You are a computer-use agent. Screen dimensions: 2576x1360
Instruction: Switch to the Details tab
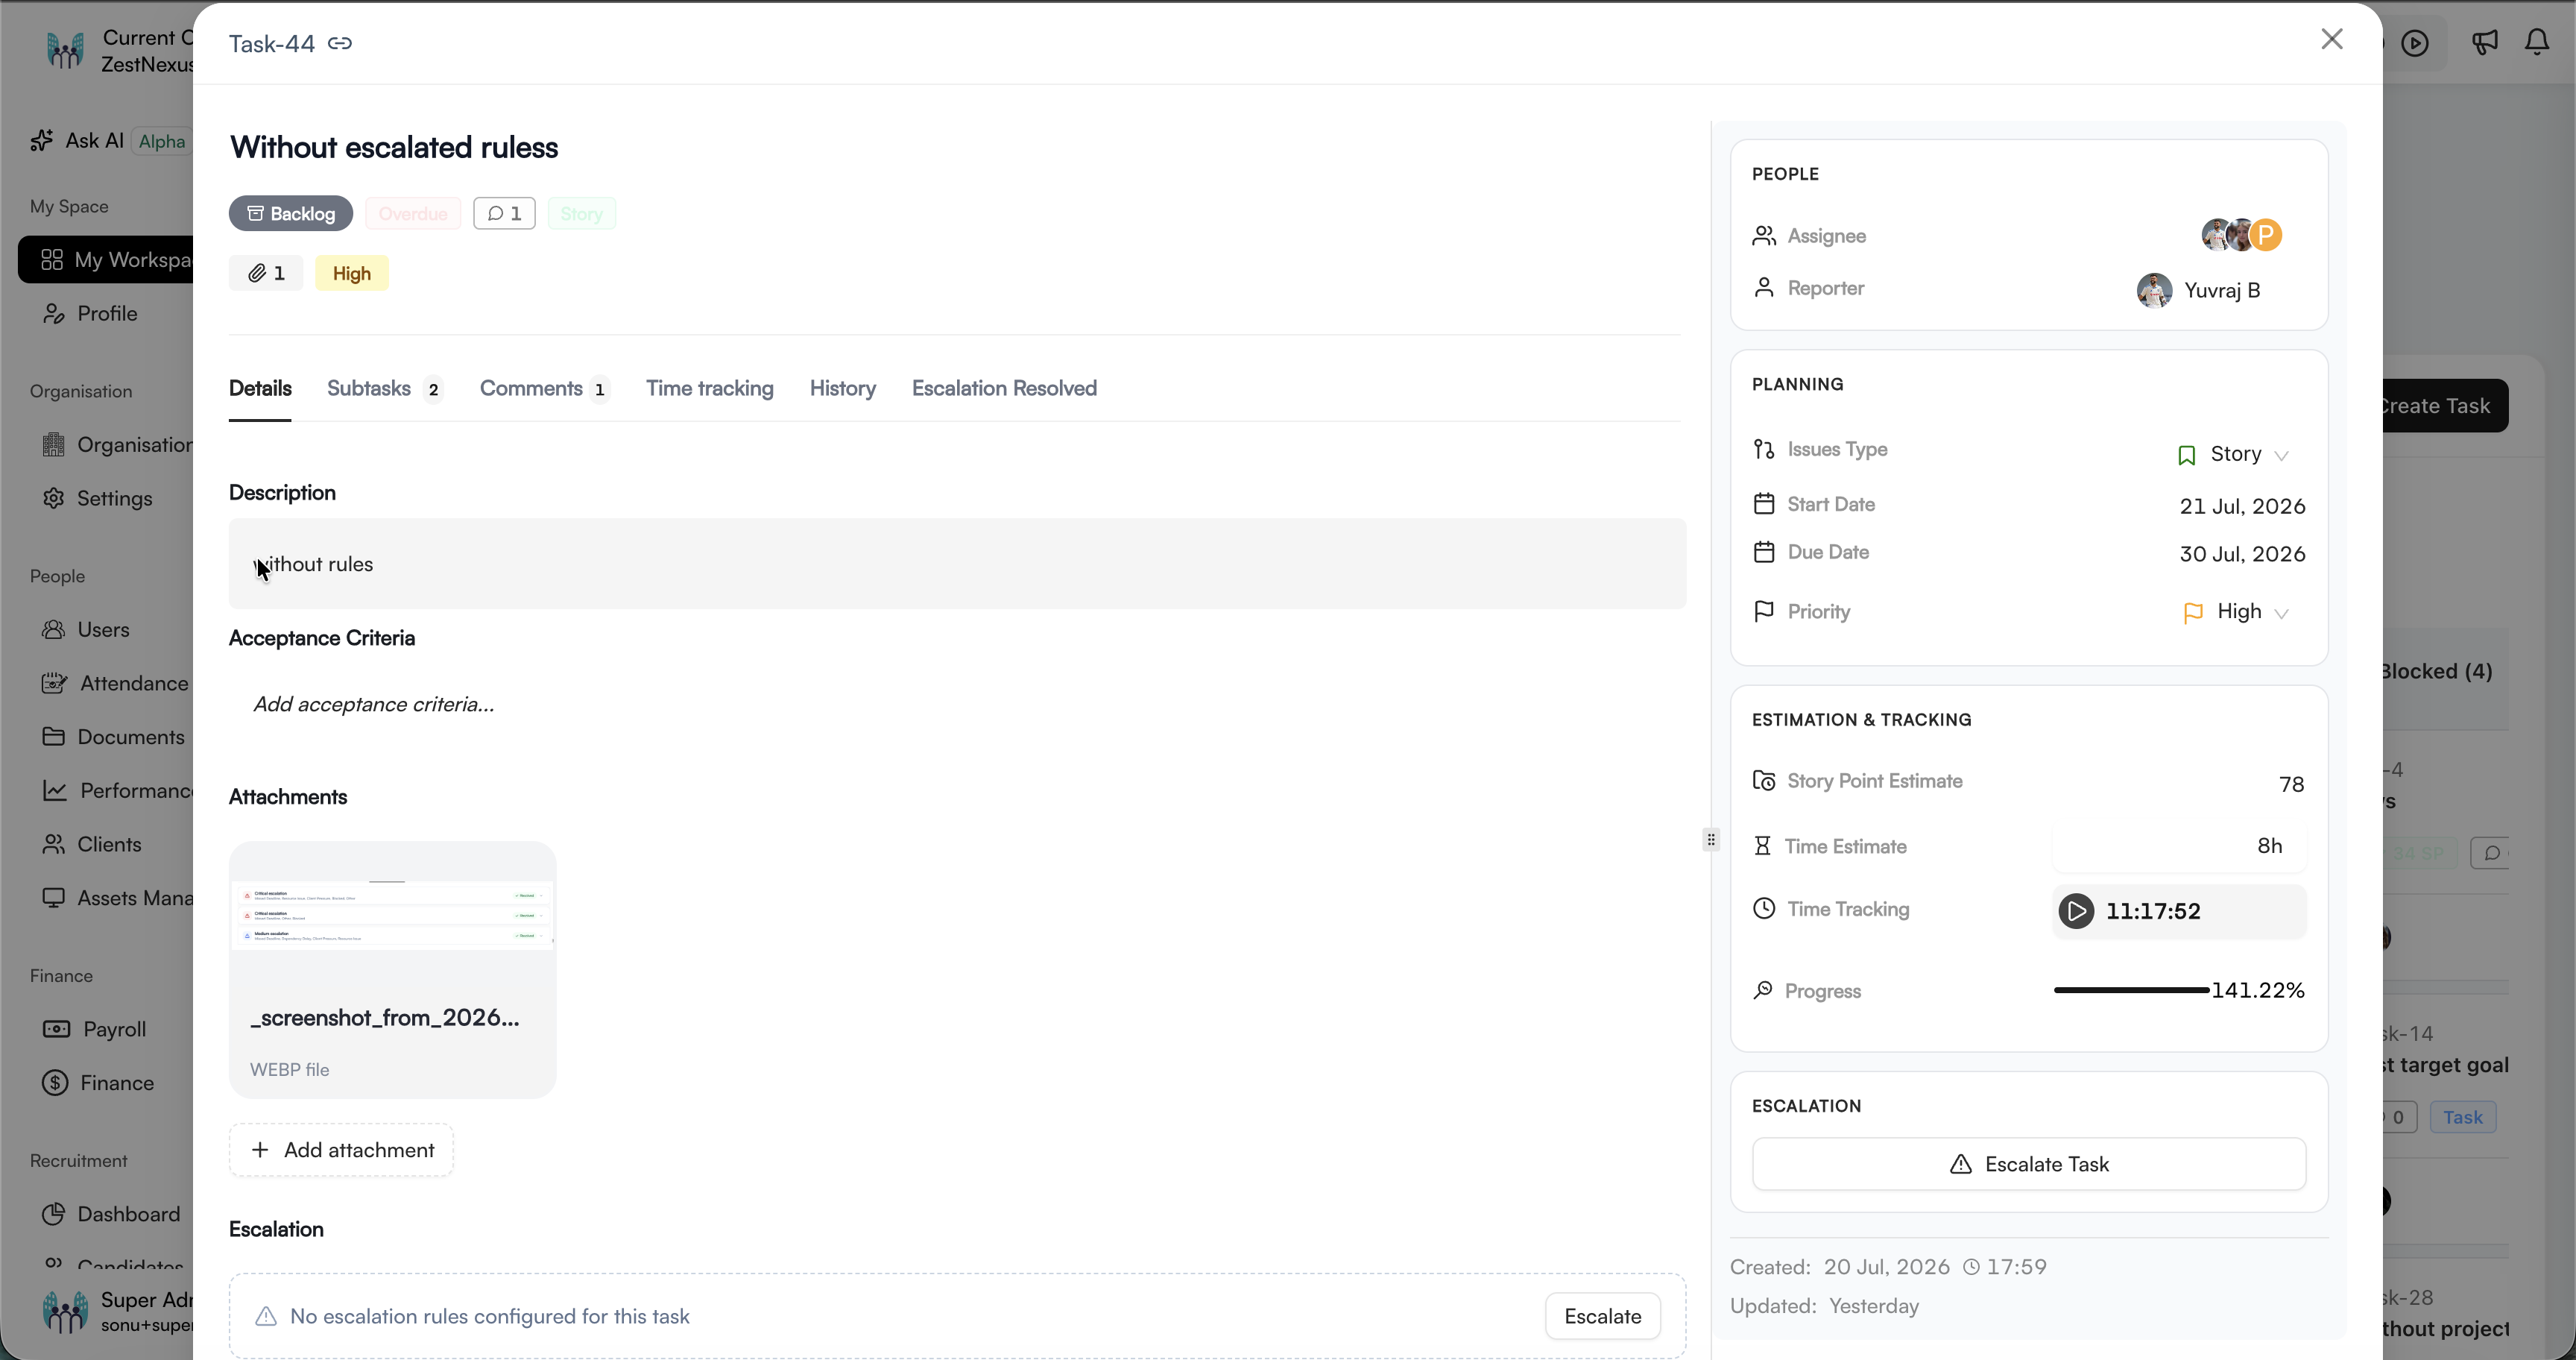pos(260,388)
